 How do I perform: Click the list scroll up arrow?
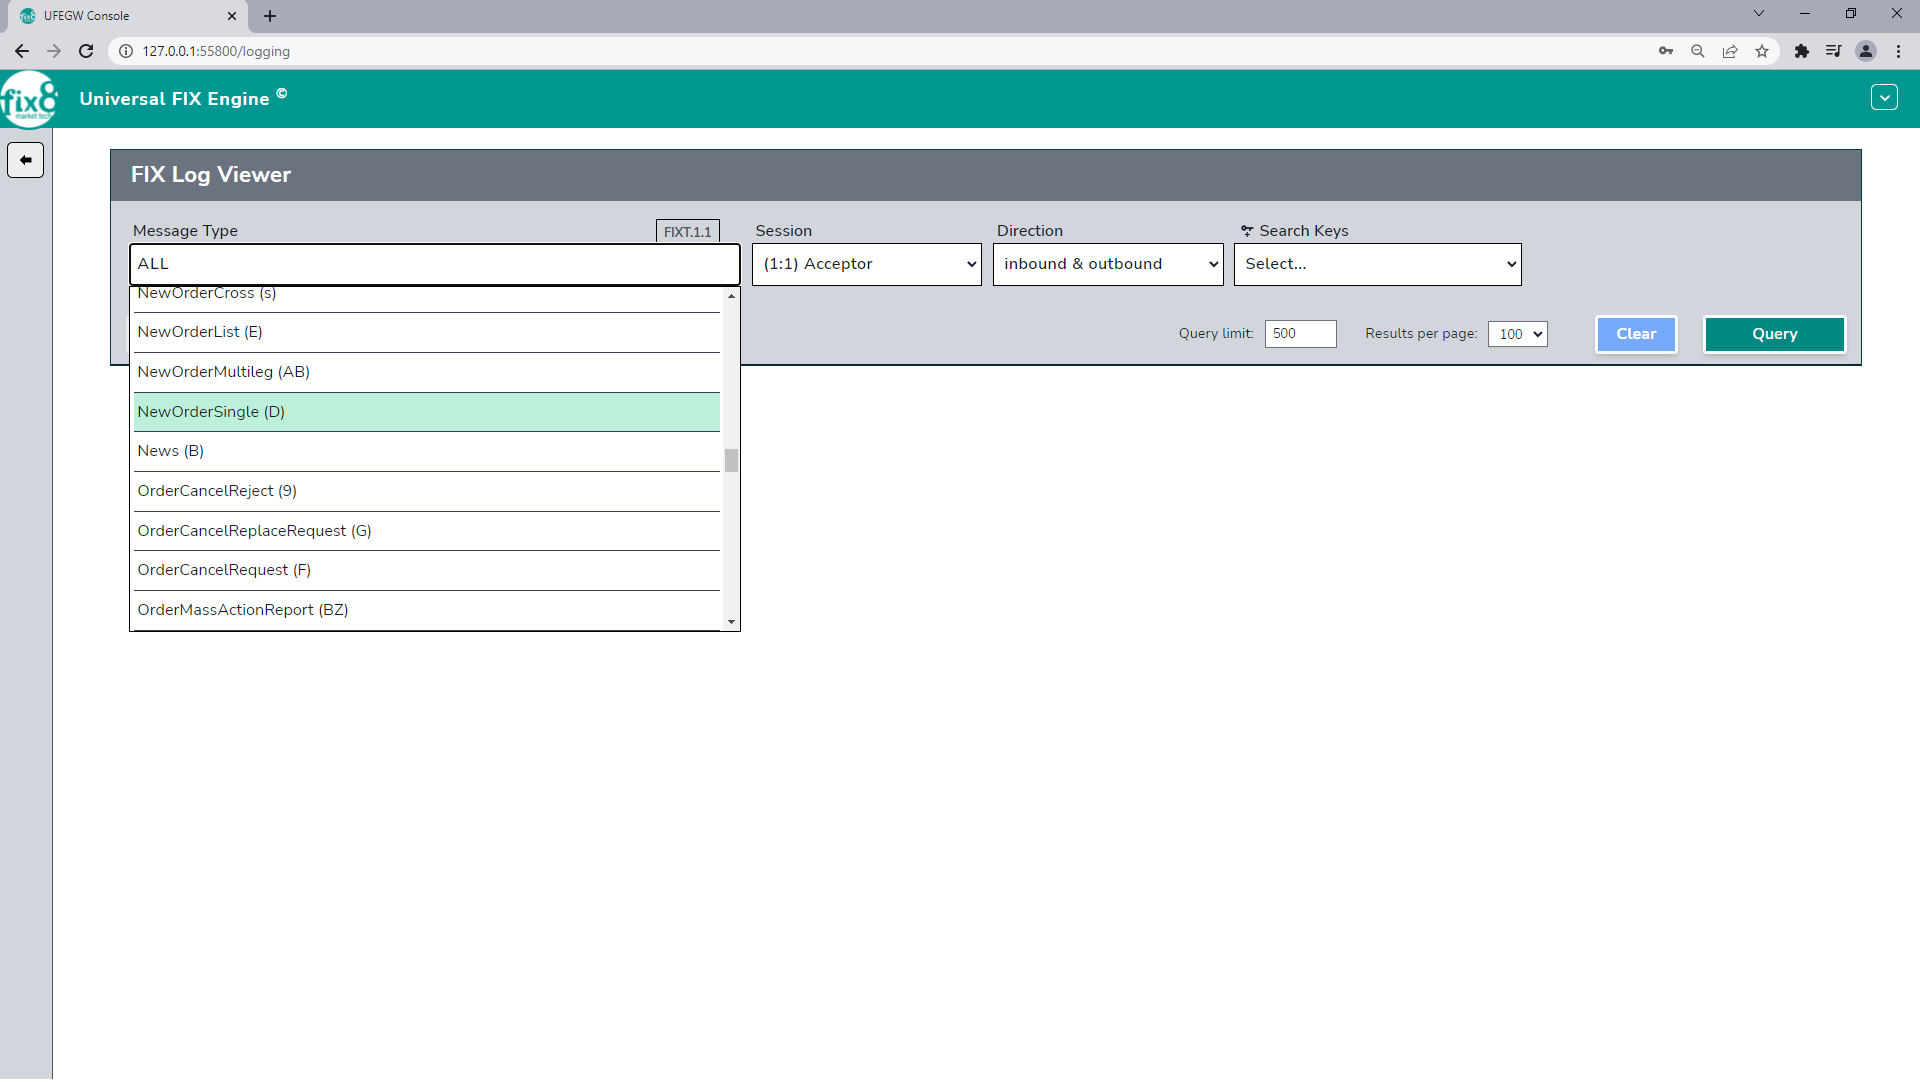click(x=731, y=295)
